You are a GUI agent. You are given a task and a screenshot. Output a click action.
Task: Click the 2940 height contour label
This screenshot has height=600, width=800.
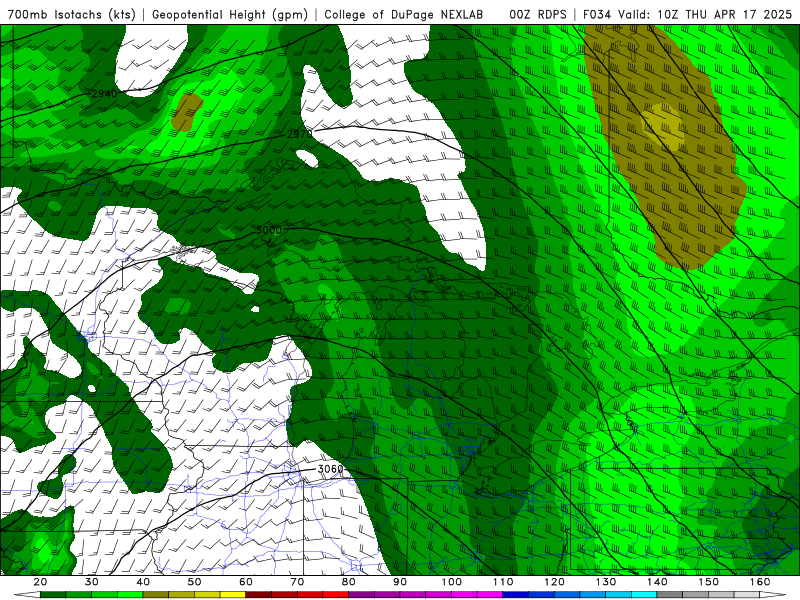[x=104, y=93]
